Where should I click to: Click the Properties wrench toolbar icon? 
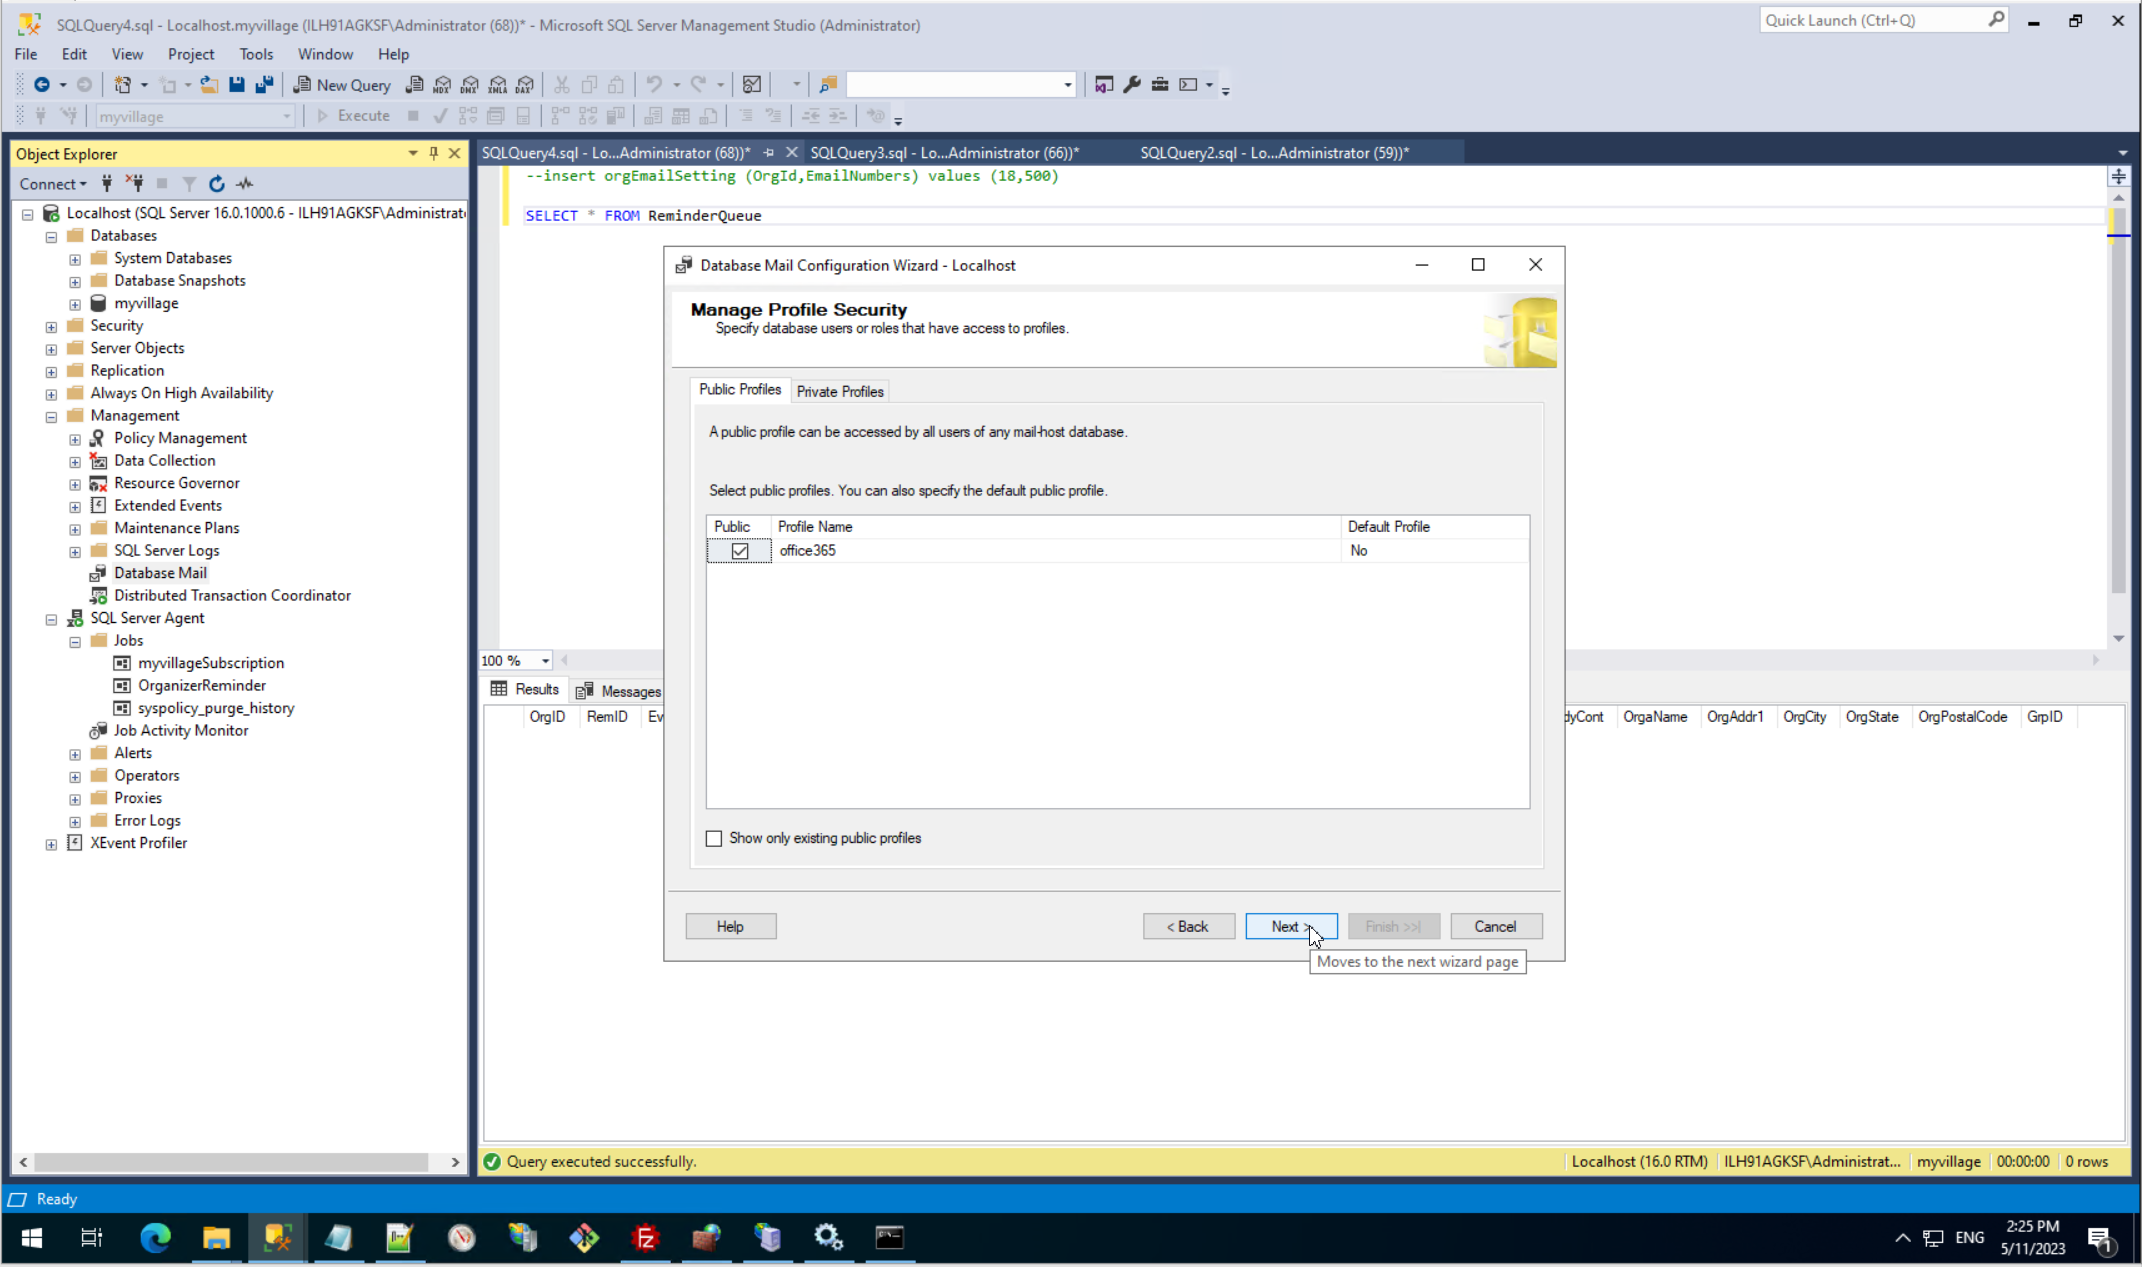pyautogui.click(x=1131, y=85)
